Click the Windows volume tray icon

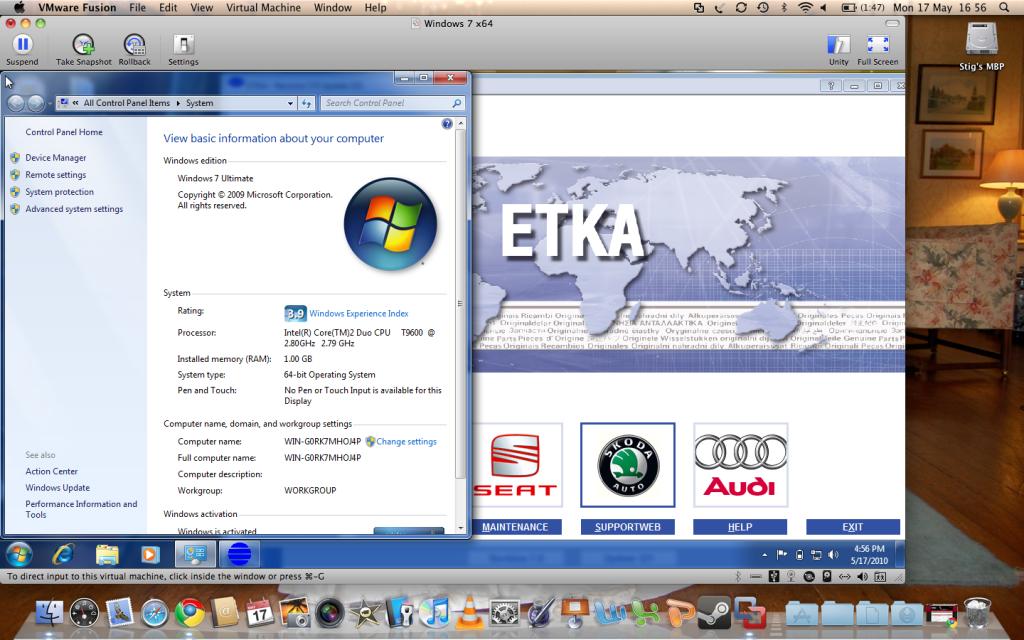(833, 555)
